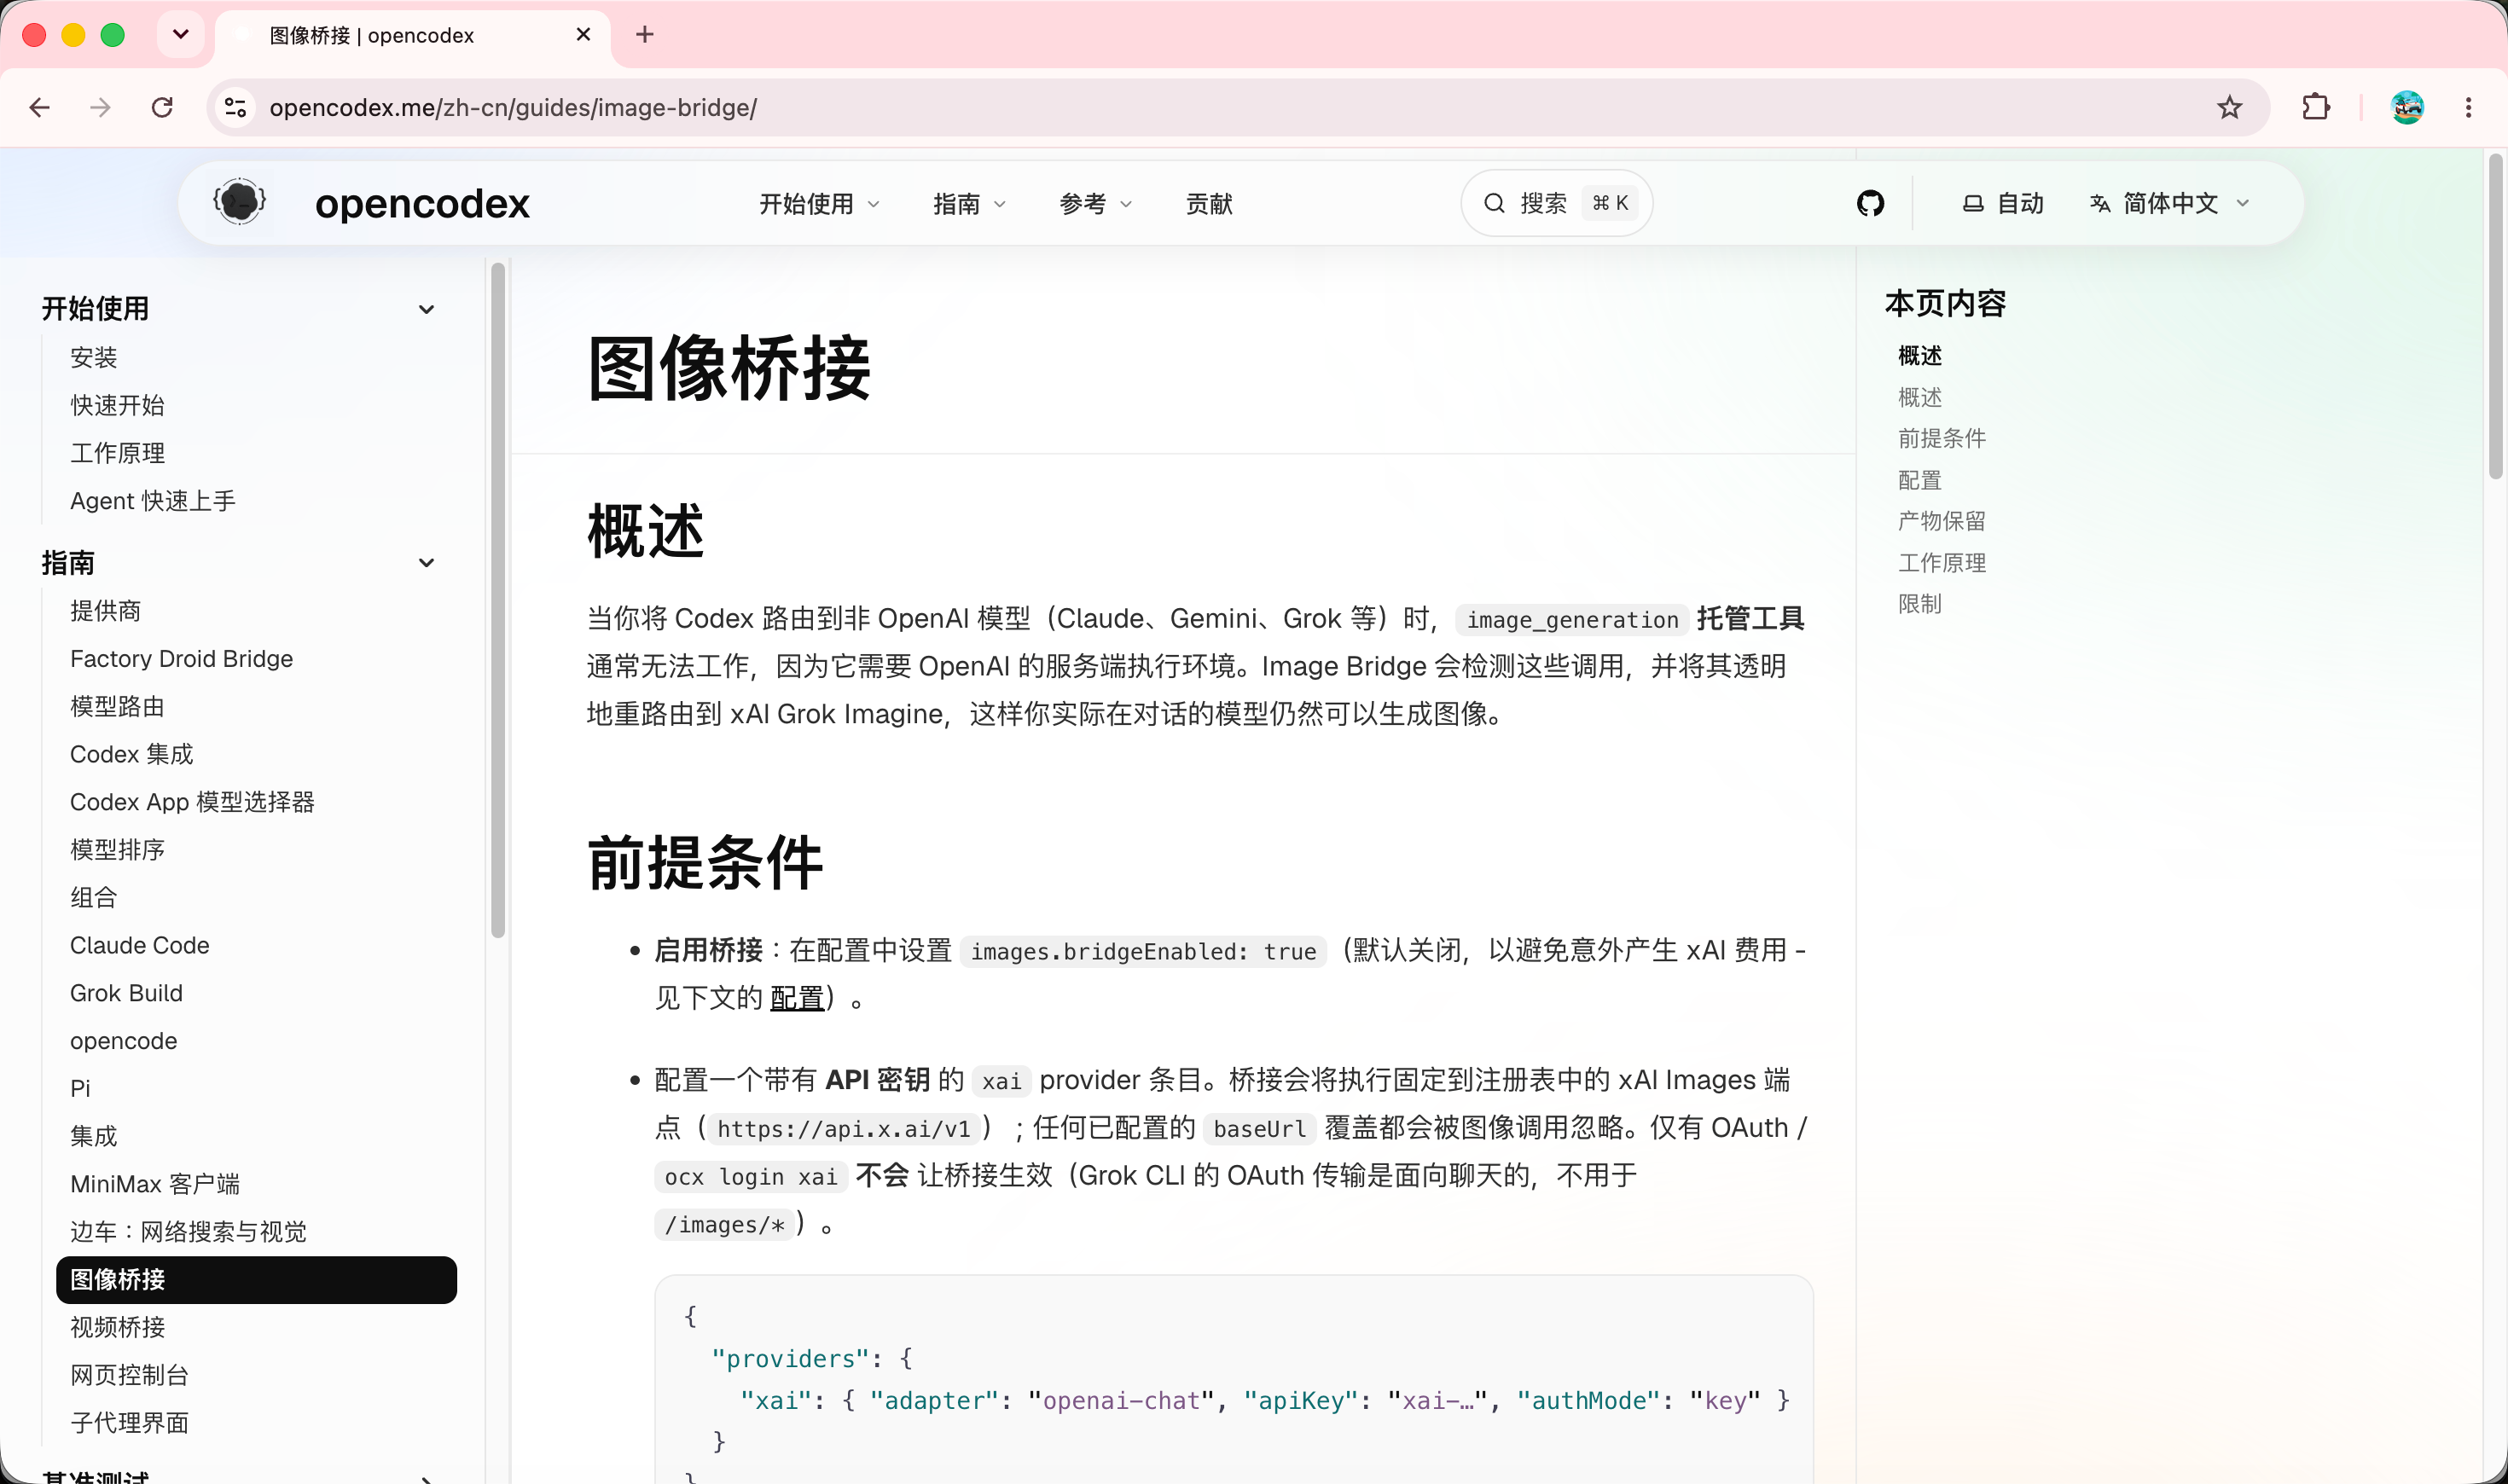Open 工作原理 in the left sidebar
The width and height of the screenshot is (2508, 1484).
click(x=117, y=453)
